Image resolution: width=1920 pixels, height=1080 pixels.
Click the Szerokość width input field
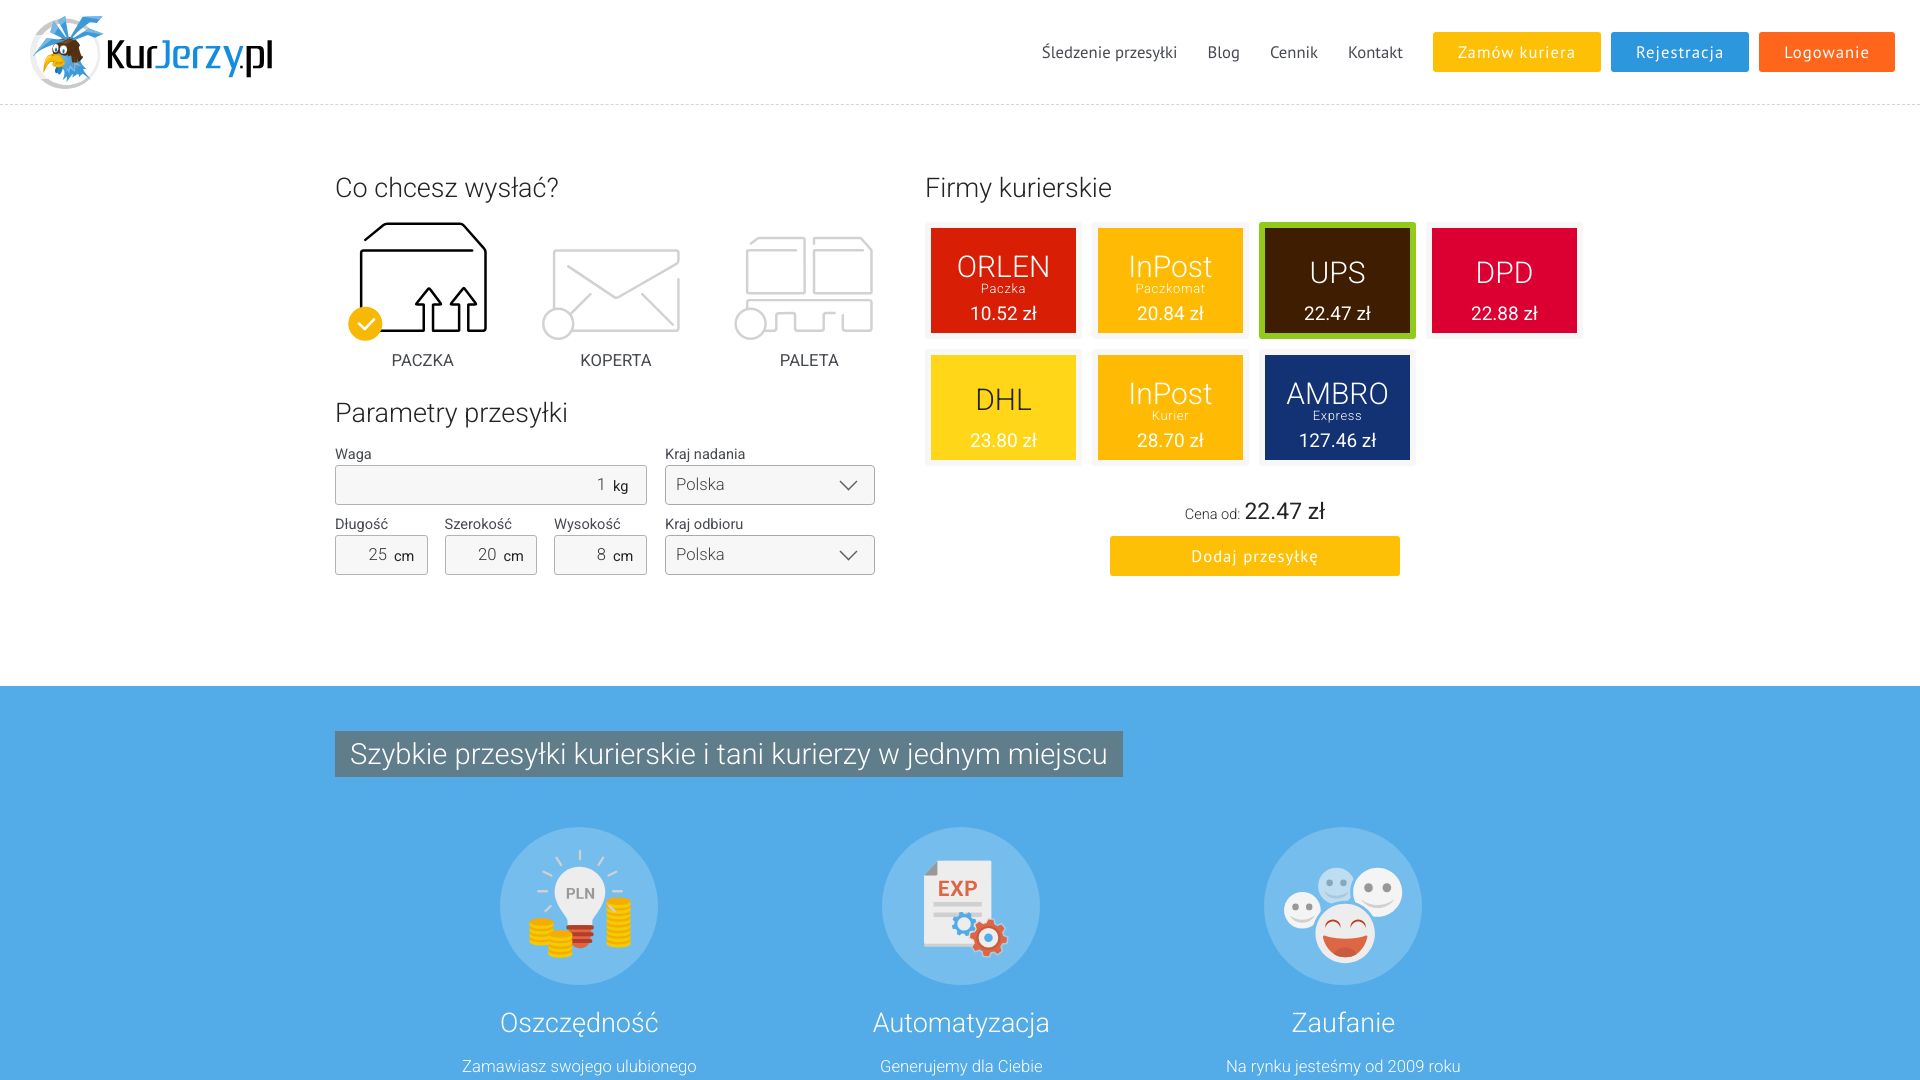click(491, 555)
